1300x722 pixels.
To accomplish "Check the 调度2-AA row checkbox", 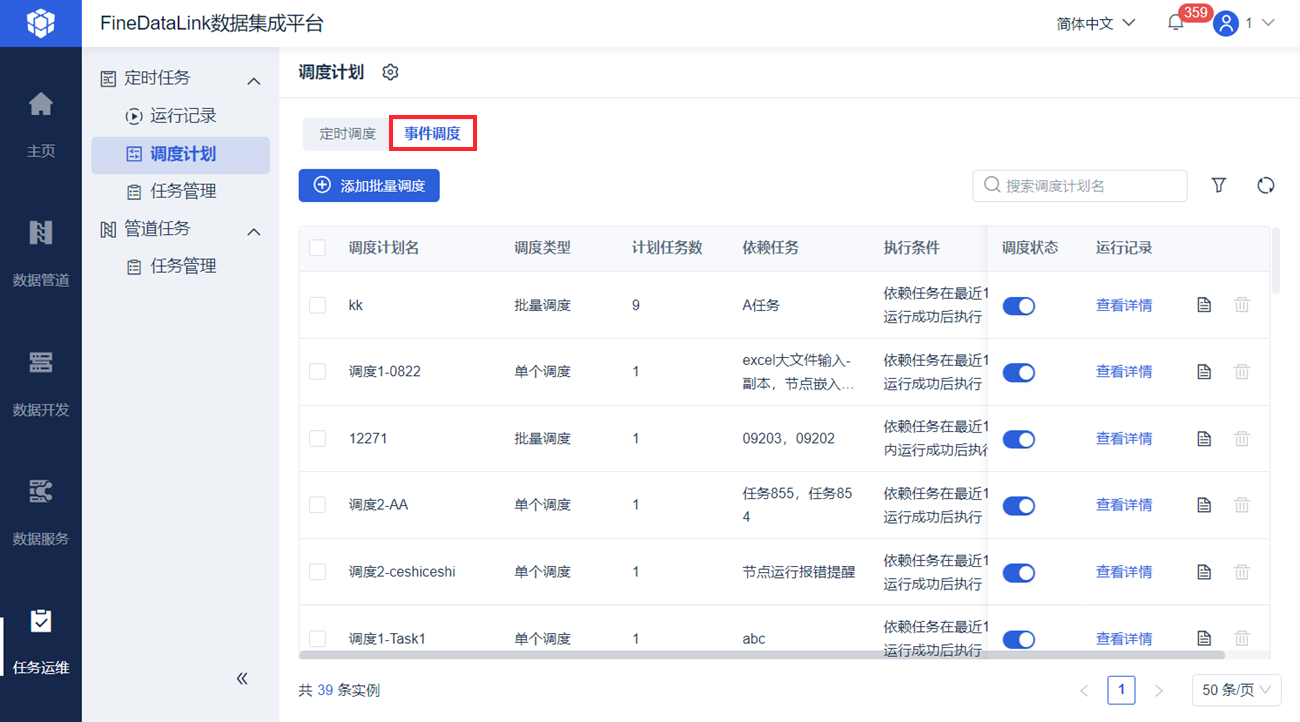I will pos(317,505).
